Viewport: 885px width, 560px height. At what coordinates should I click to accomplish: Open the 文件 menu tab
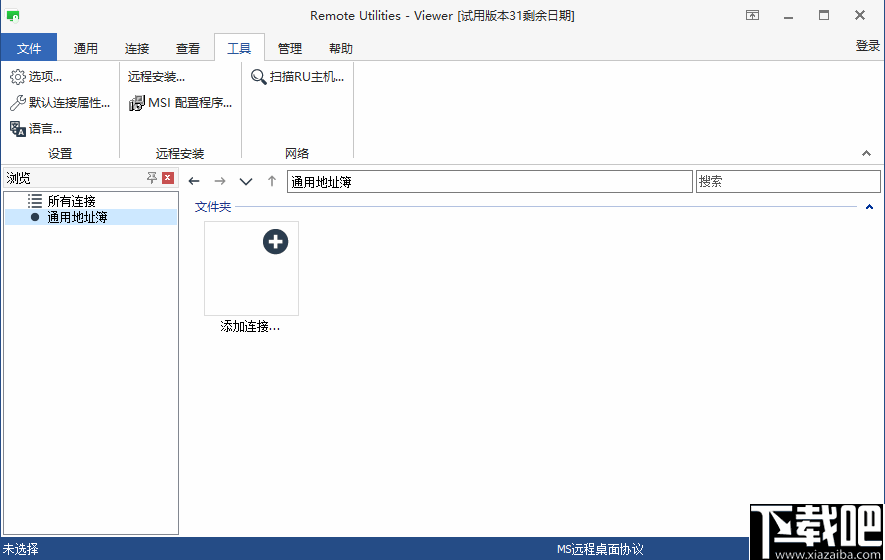click(x=29, y=48)
